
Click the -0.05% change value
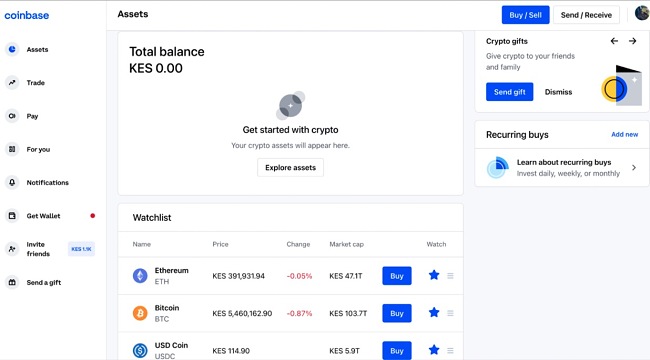coord(299,276)
